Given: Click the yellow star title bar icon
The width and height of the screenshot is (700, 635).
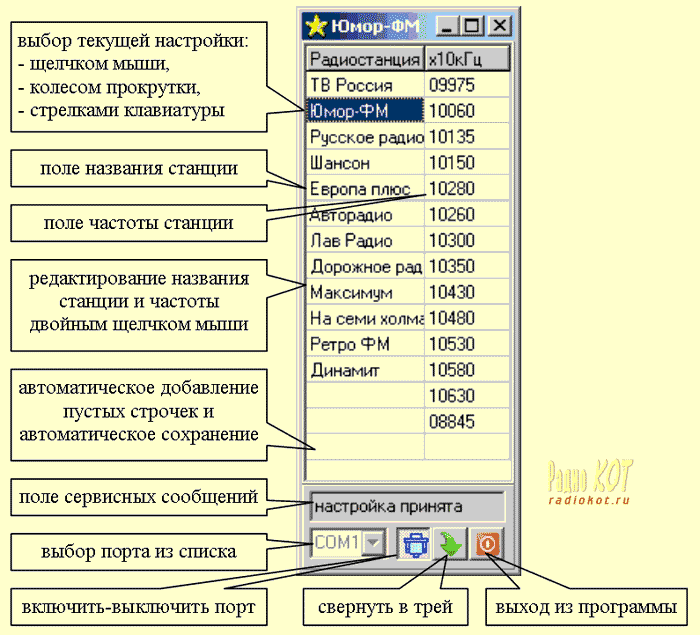Looking at the screenshot, I should pyautogui.click(x=316, y=26).
